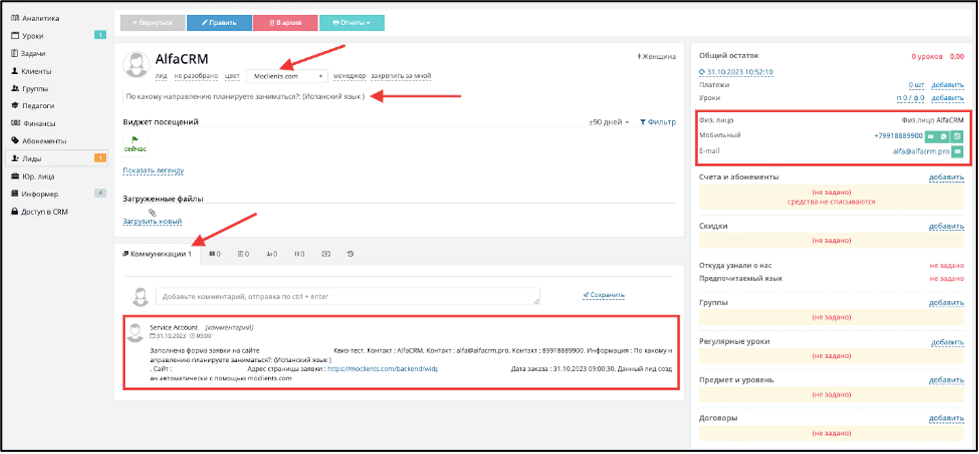This screenshot has width=979, height=454.
Task: Open the Клиенты sidebar item
Action: (36, 71)
